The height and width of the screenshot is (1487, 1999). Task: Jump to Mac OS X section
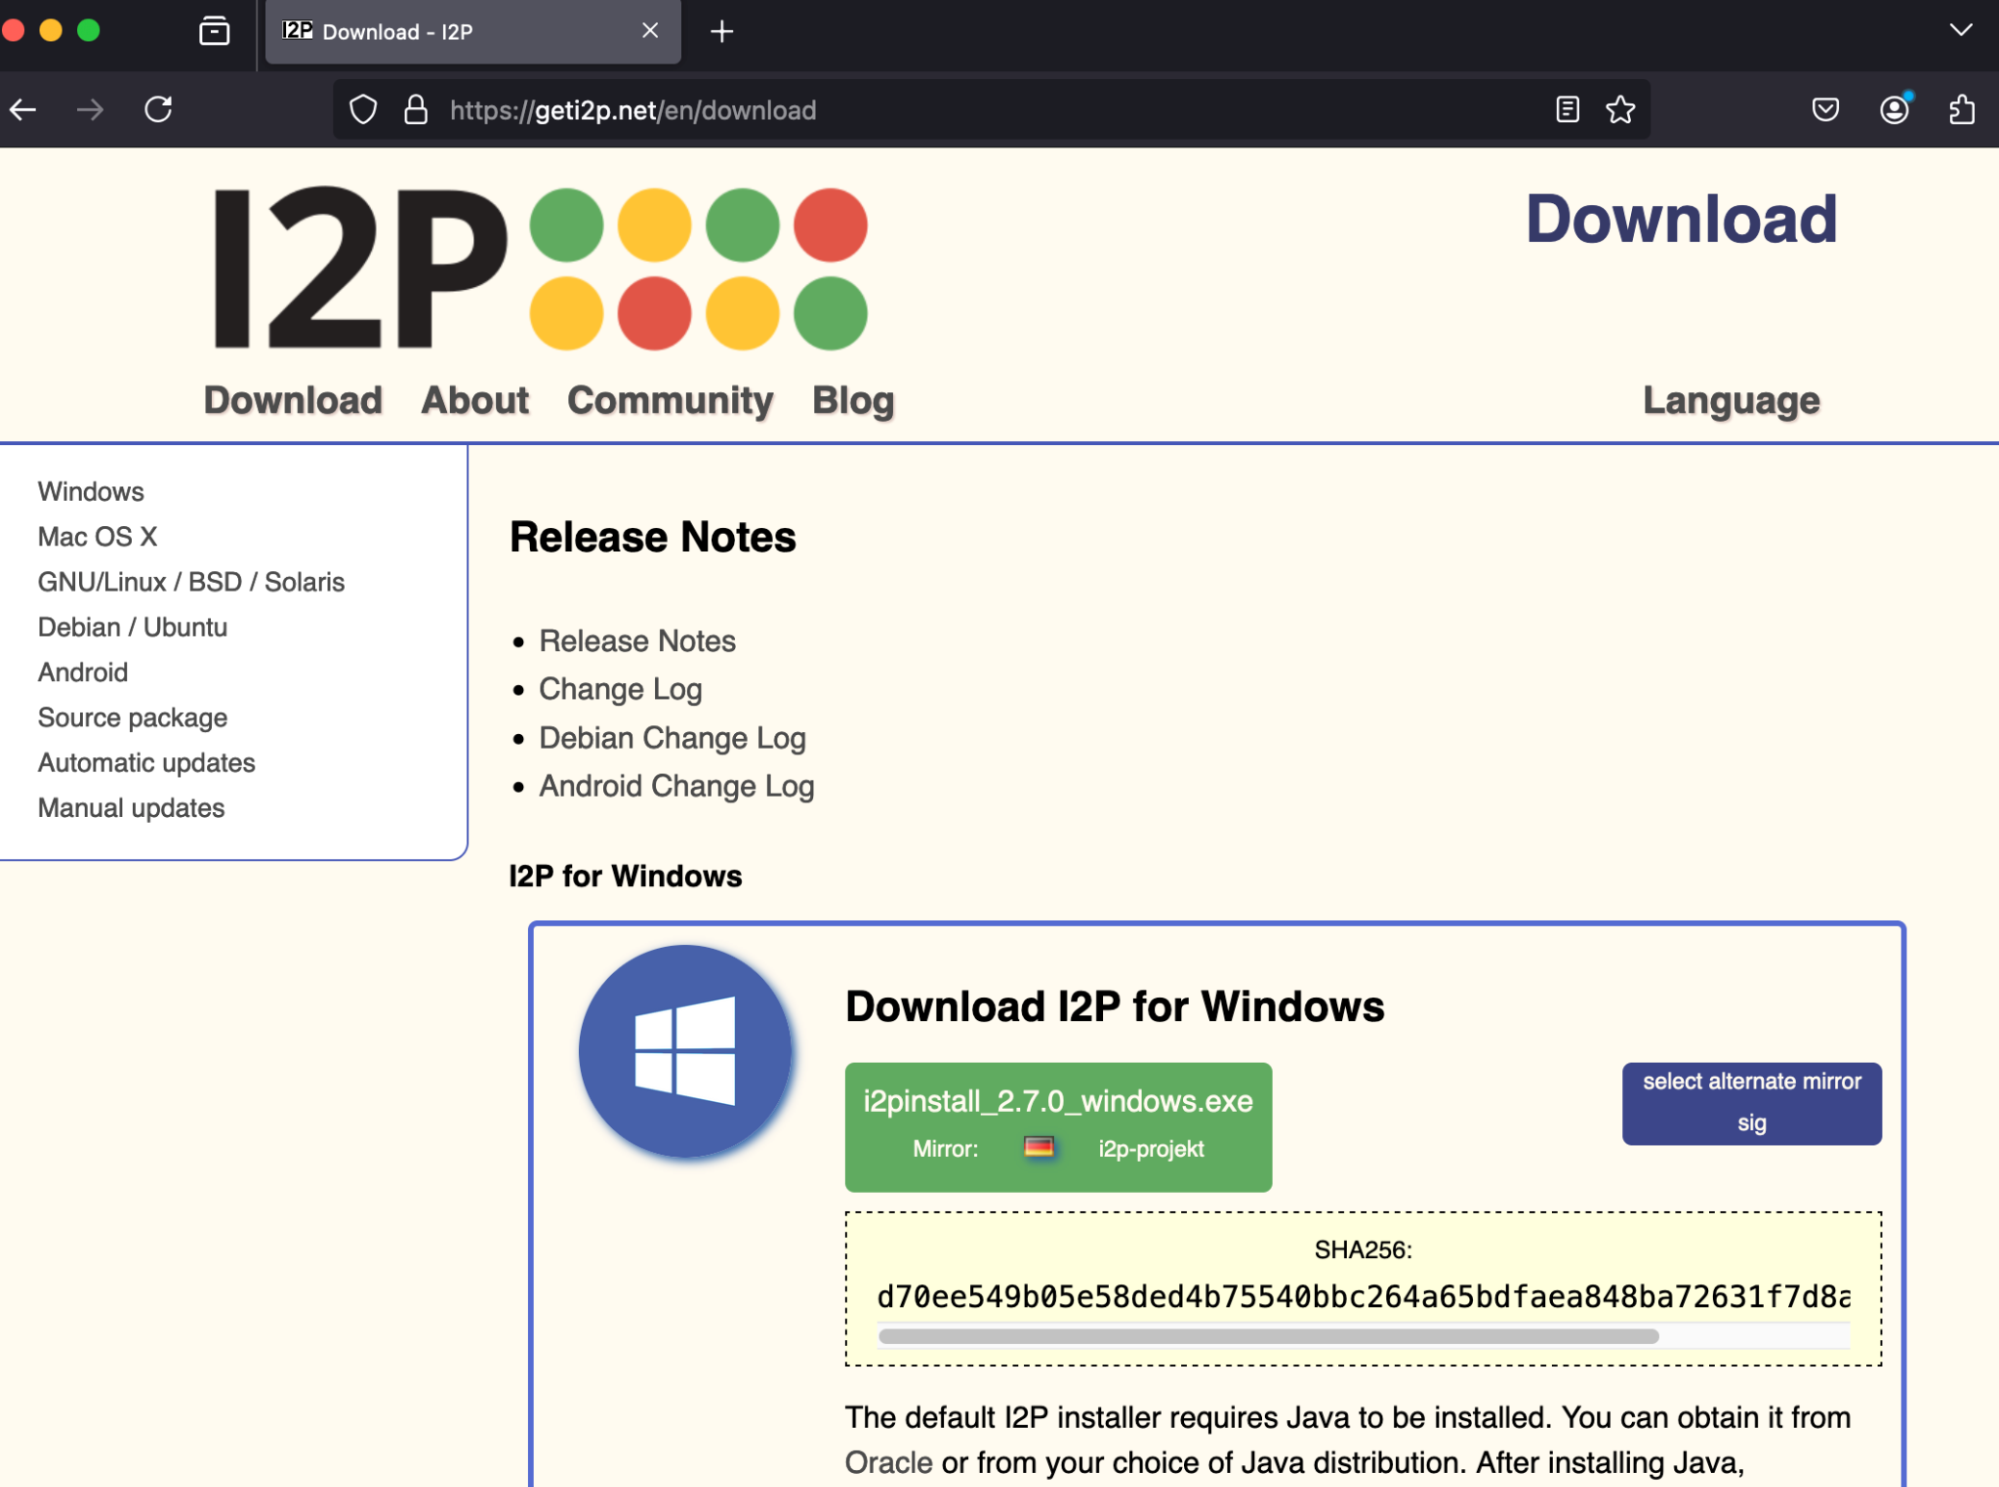[97, 537]
